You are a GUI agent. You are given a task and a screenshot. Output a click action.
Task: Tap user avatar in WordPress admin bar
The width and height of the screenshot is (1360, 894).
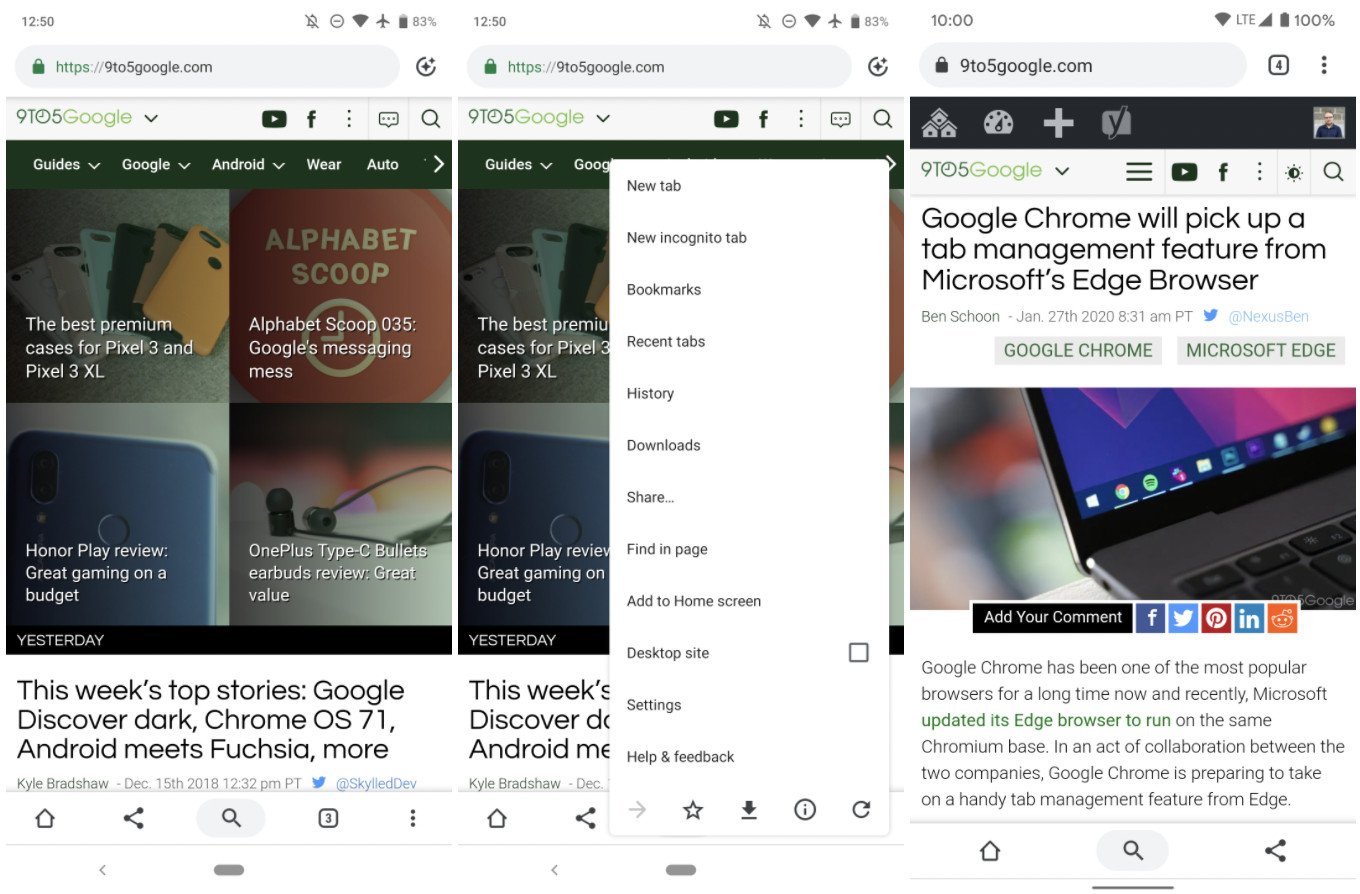[x=1329, y=122]
